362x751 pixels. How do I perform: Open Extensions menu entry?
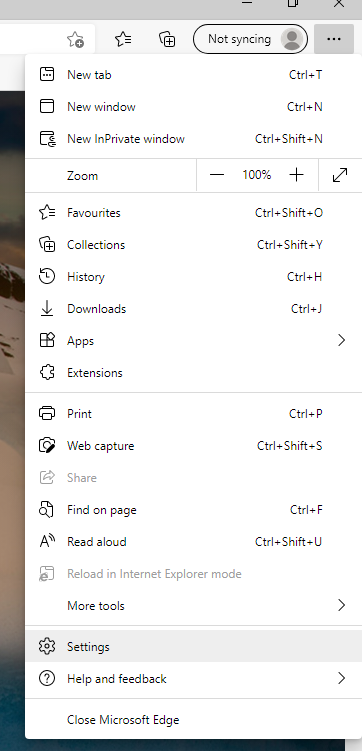tap(193, 373)
